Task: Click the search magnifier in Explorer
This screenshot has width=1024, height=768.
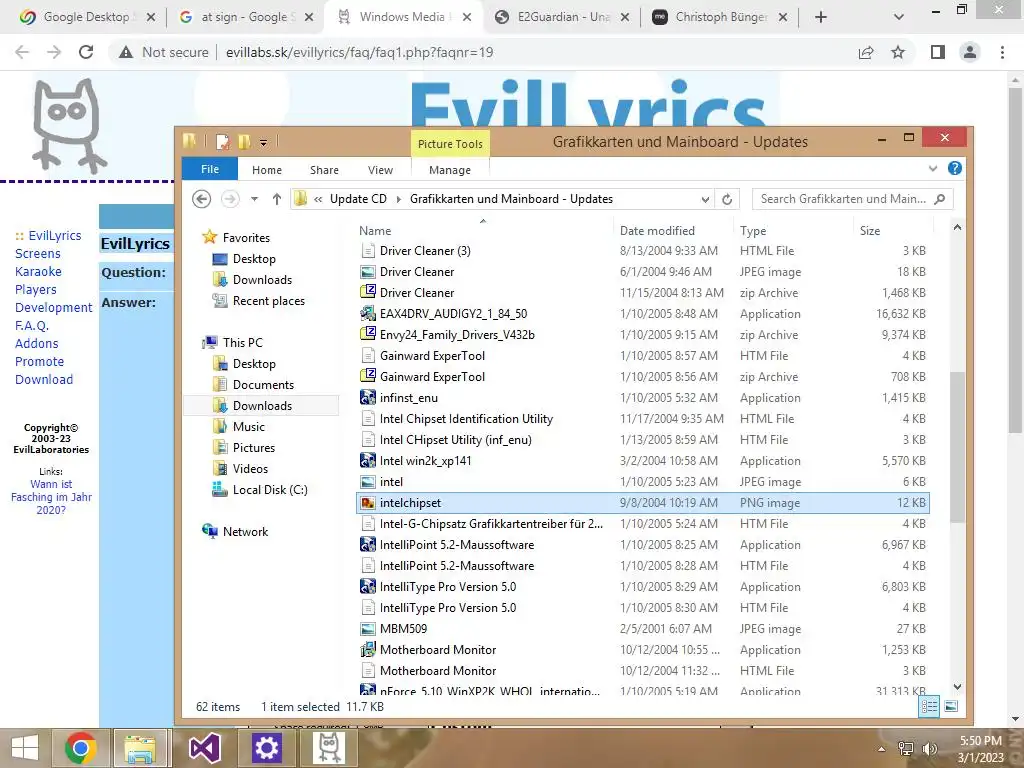Action: pyautogui.click(x=940, y=199)
